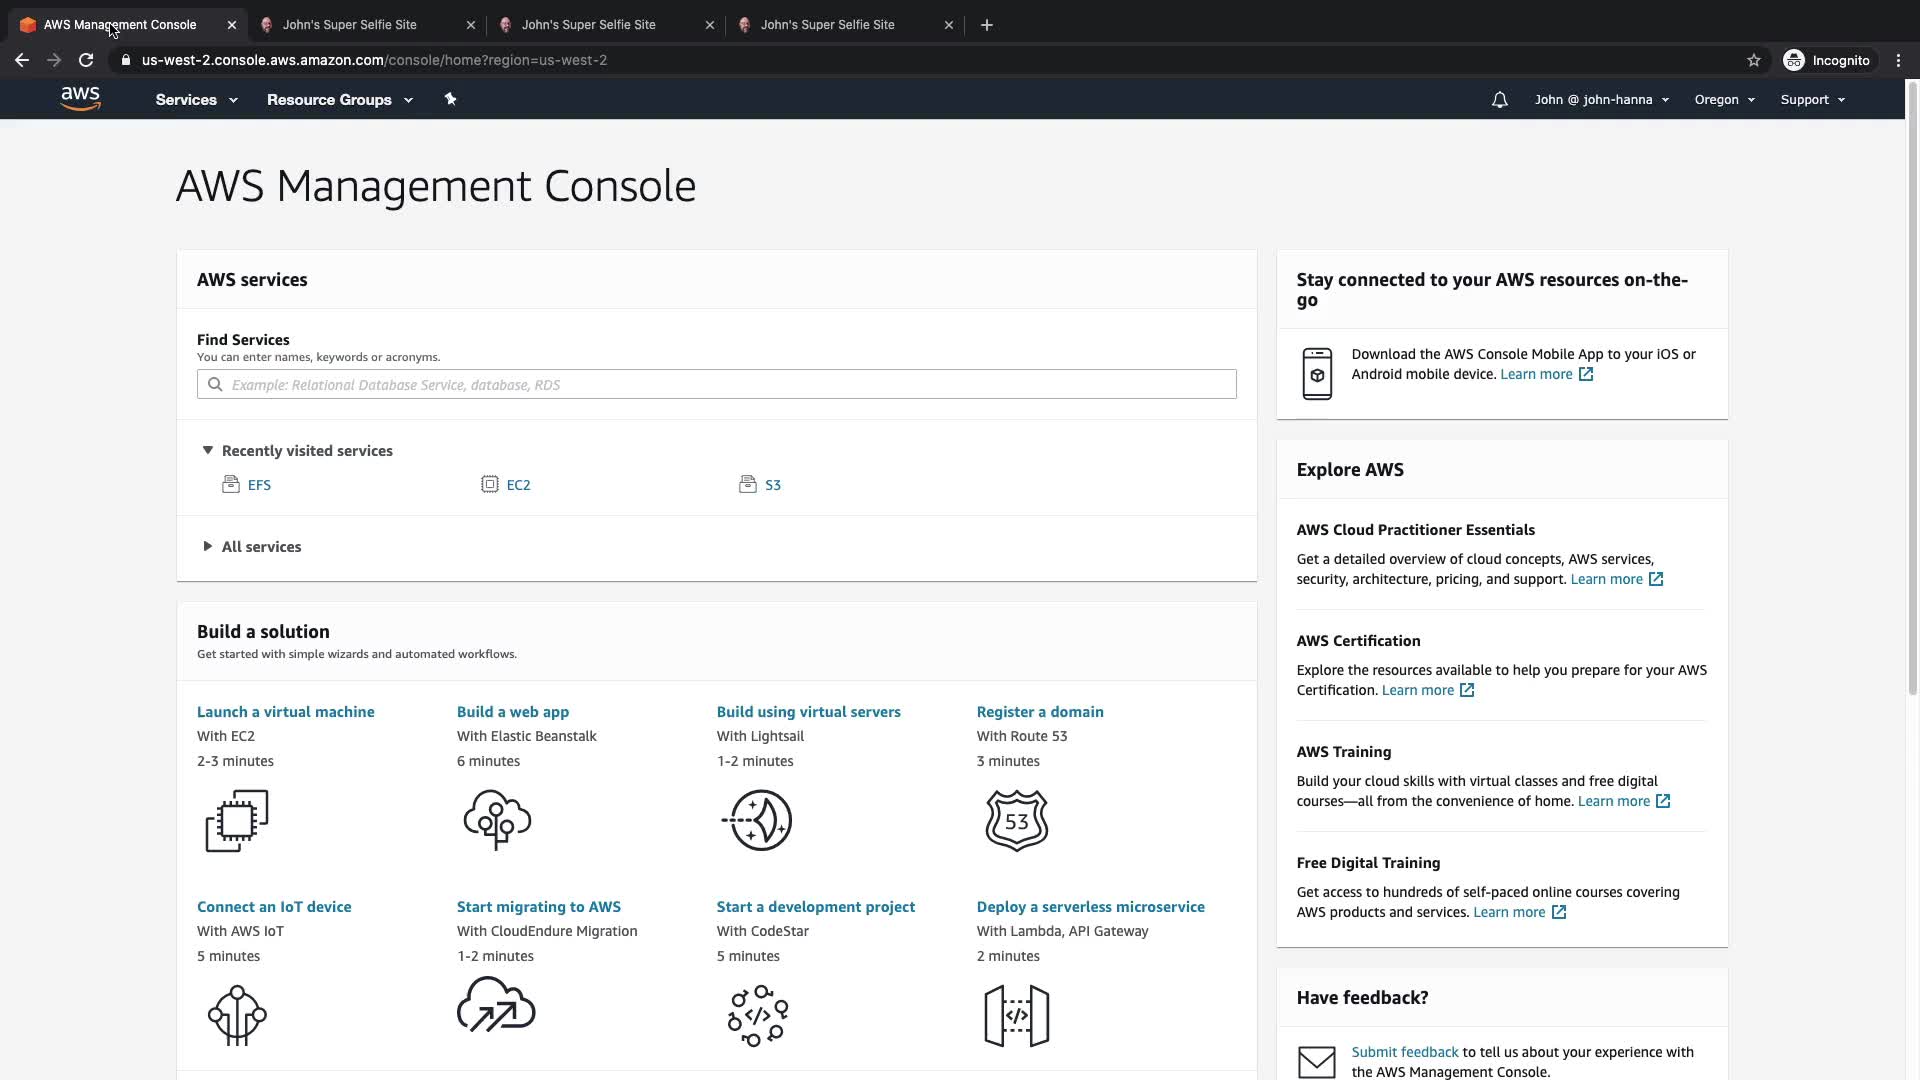
Task: Click the EC2 virtual machine chip icon
Action: [x=237, y=821]
